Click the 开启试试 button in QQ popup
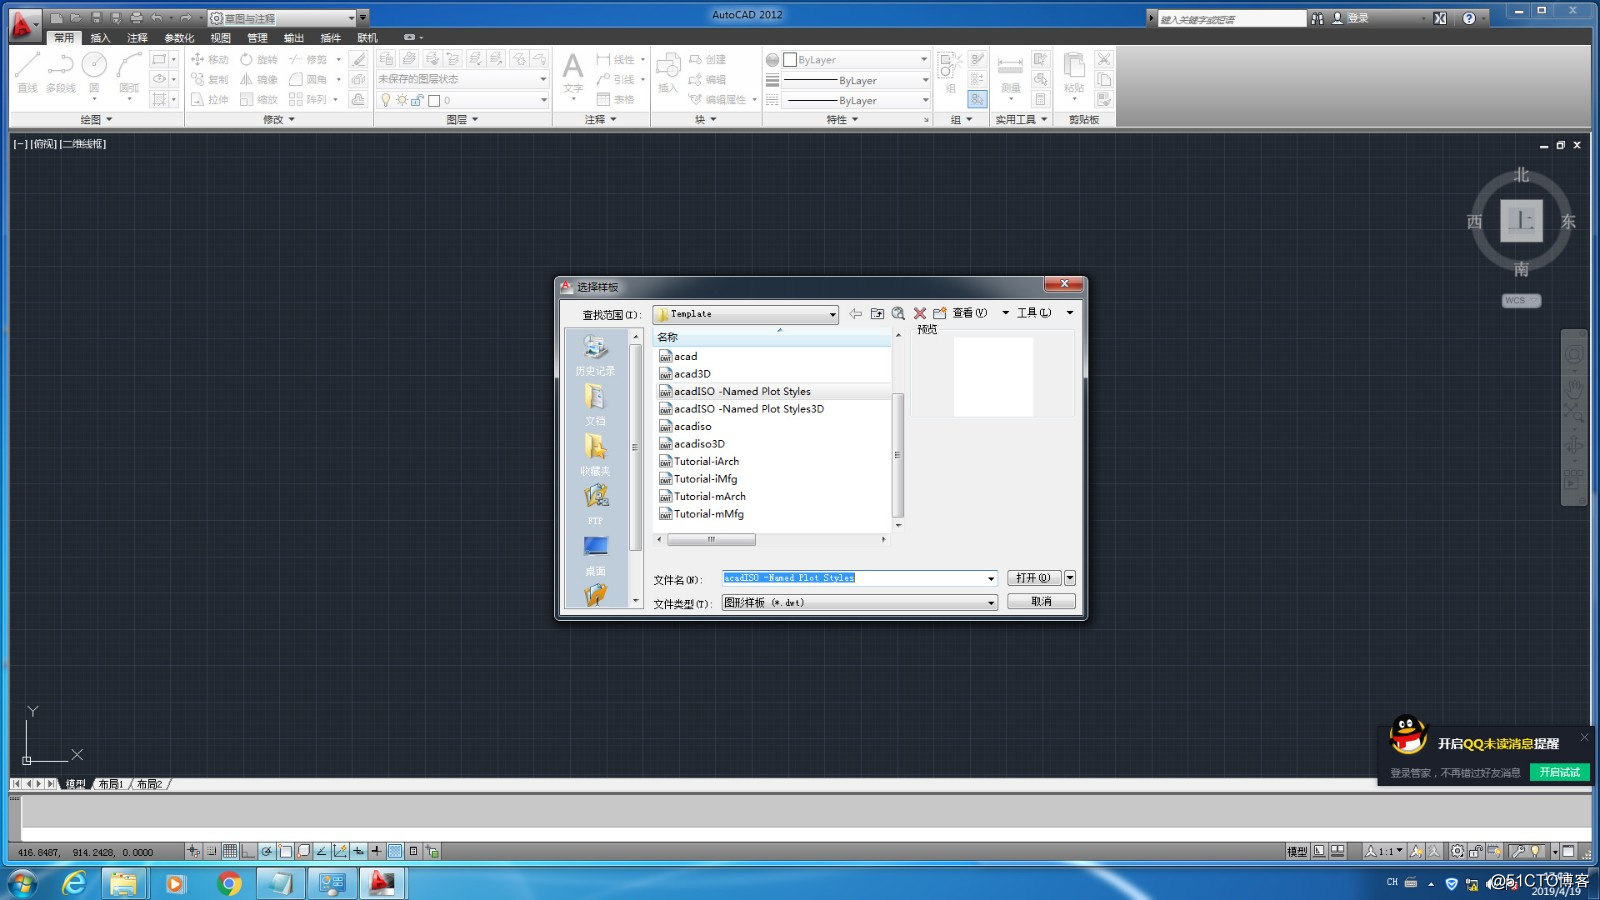 (x=1559, y=772)
